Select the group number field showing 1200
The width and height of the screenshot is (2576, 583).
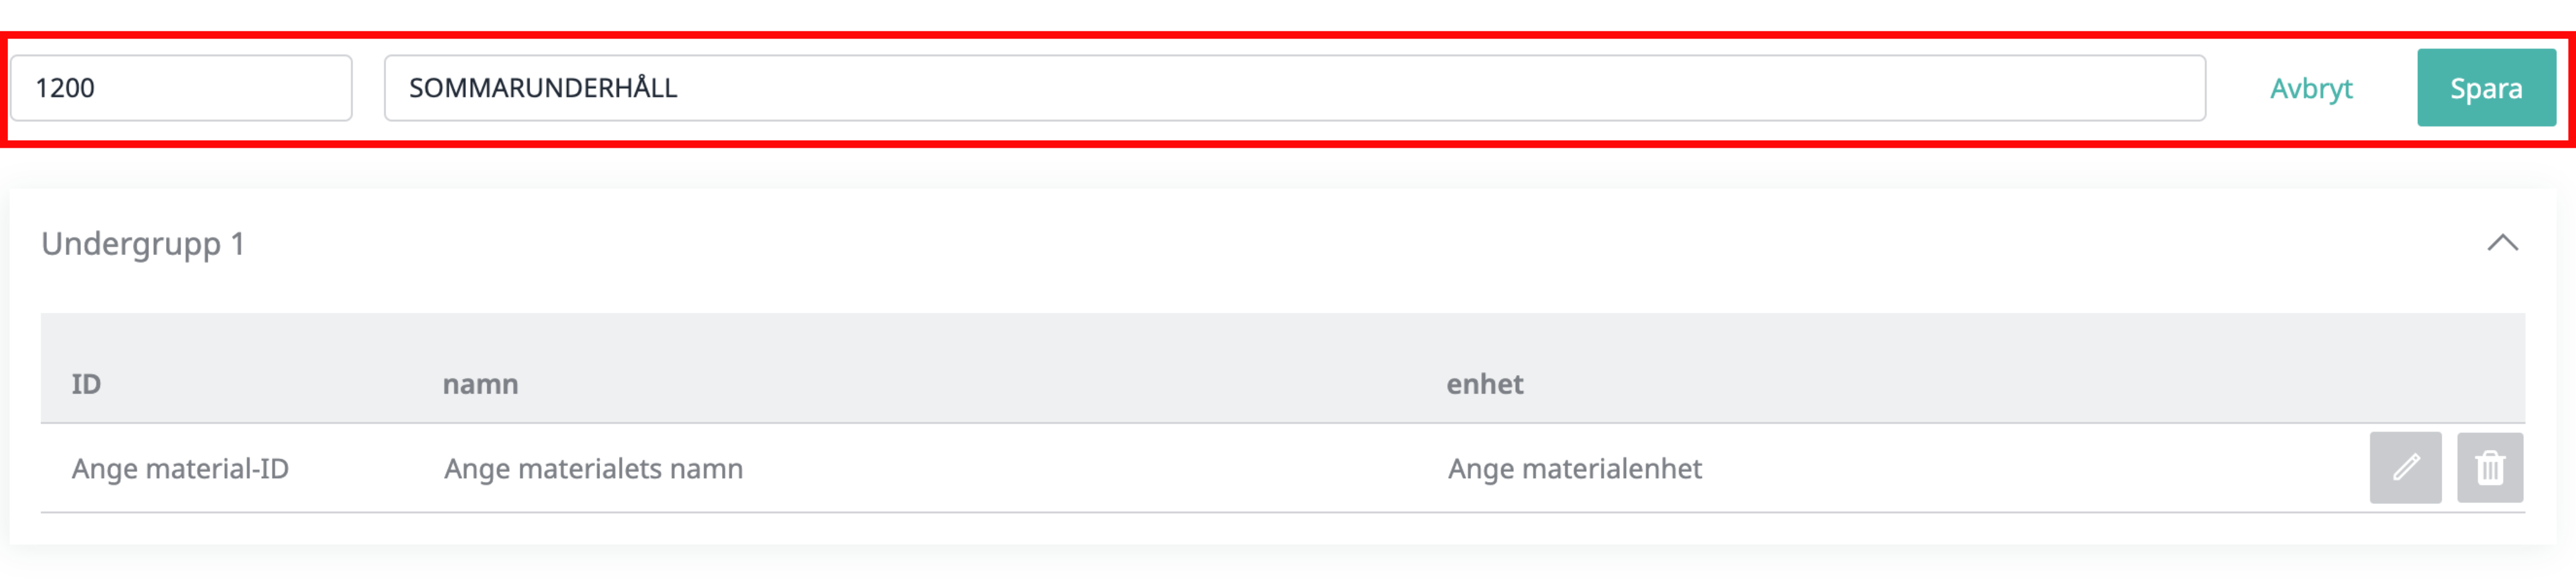click(x=181, y=88)
